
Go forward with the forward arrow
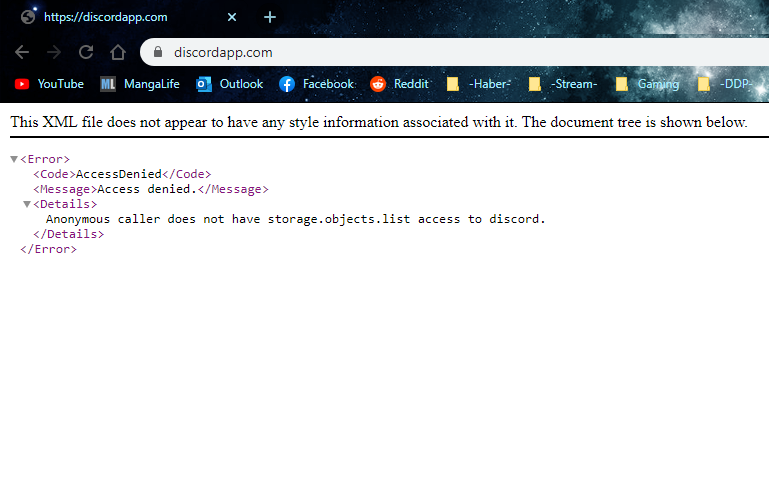point(54,52)
